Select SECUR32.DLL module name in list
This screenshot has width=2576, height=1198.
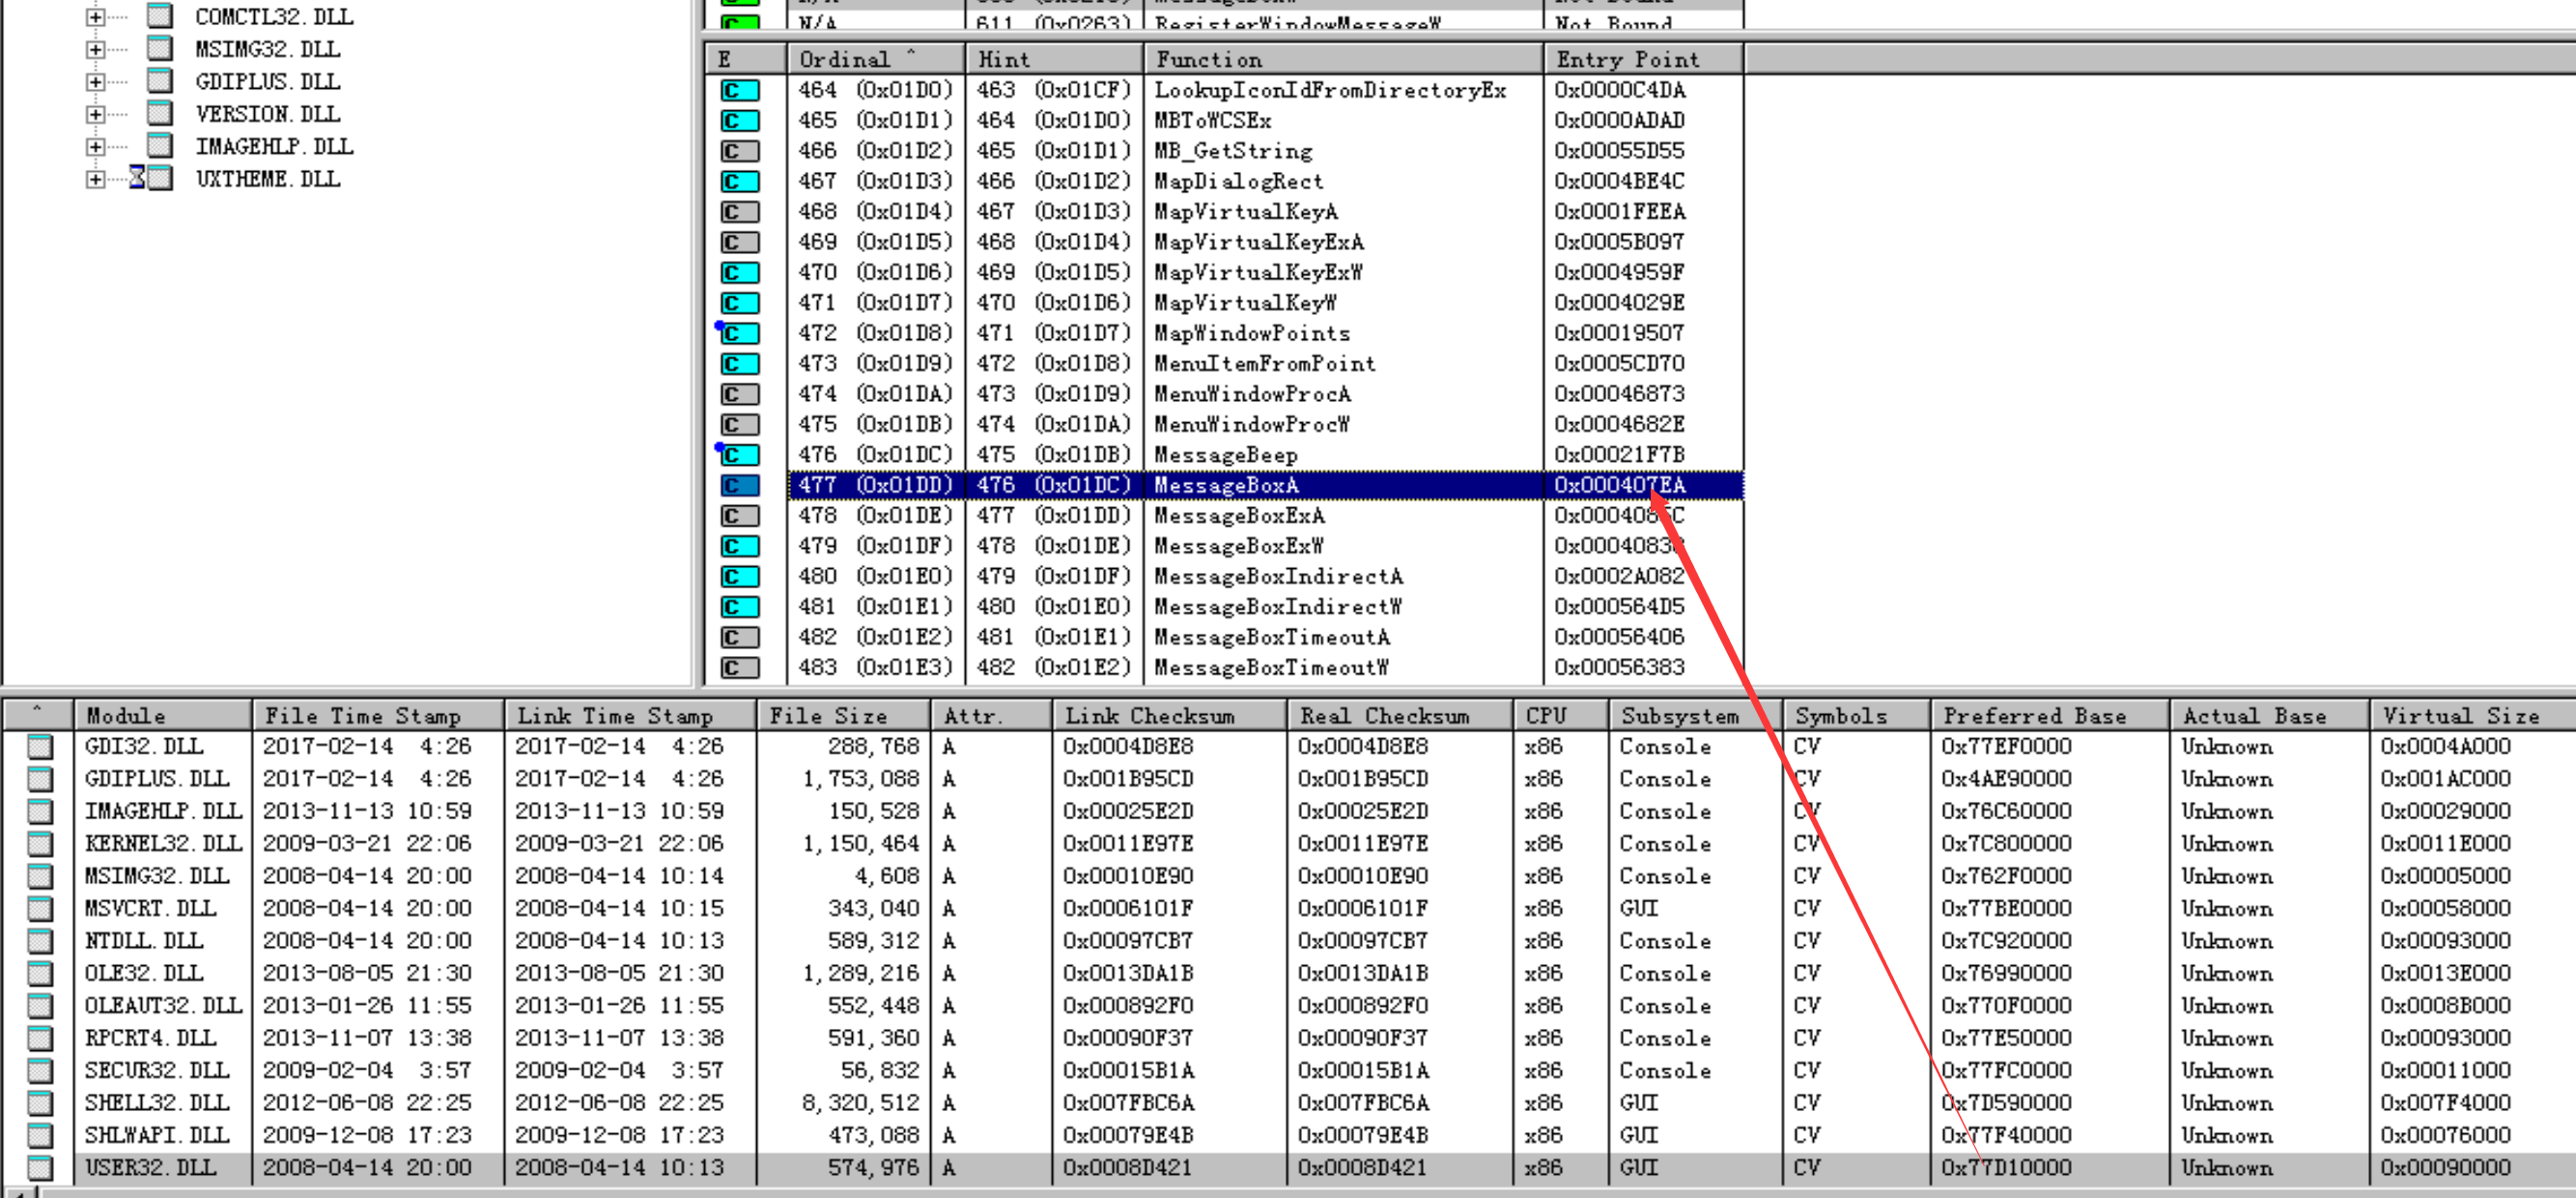click(x=157, y=1071)
